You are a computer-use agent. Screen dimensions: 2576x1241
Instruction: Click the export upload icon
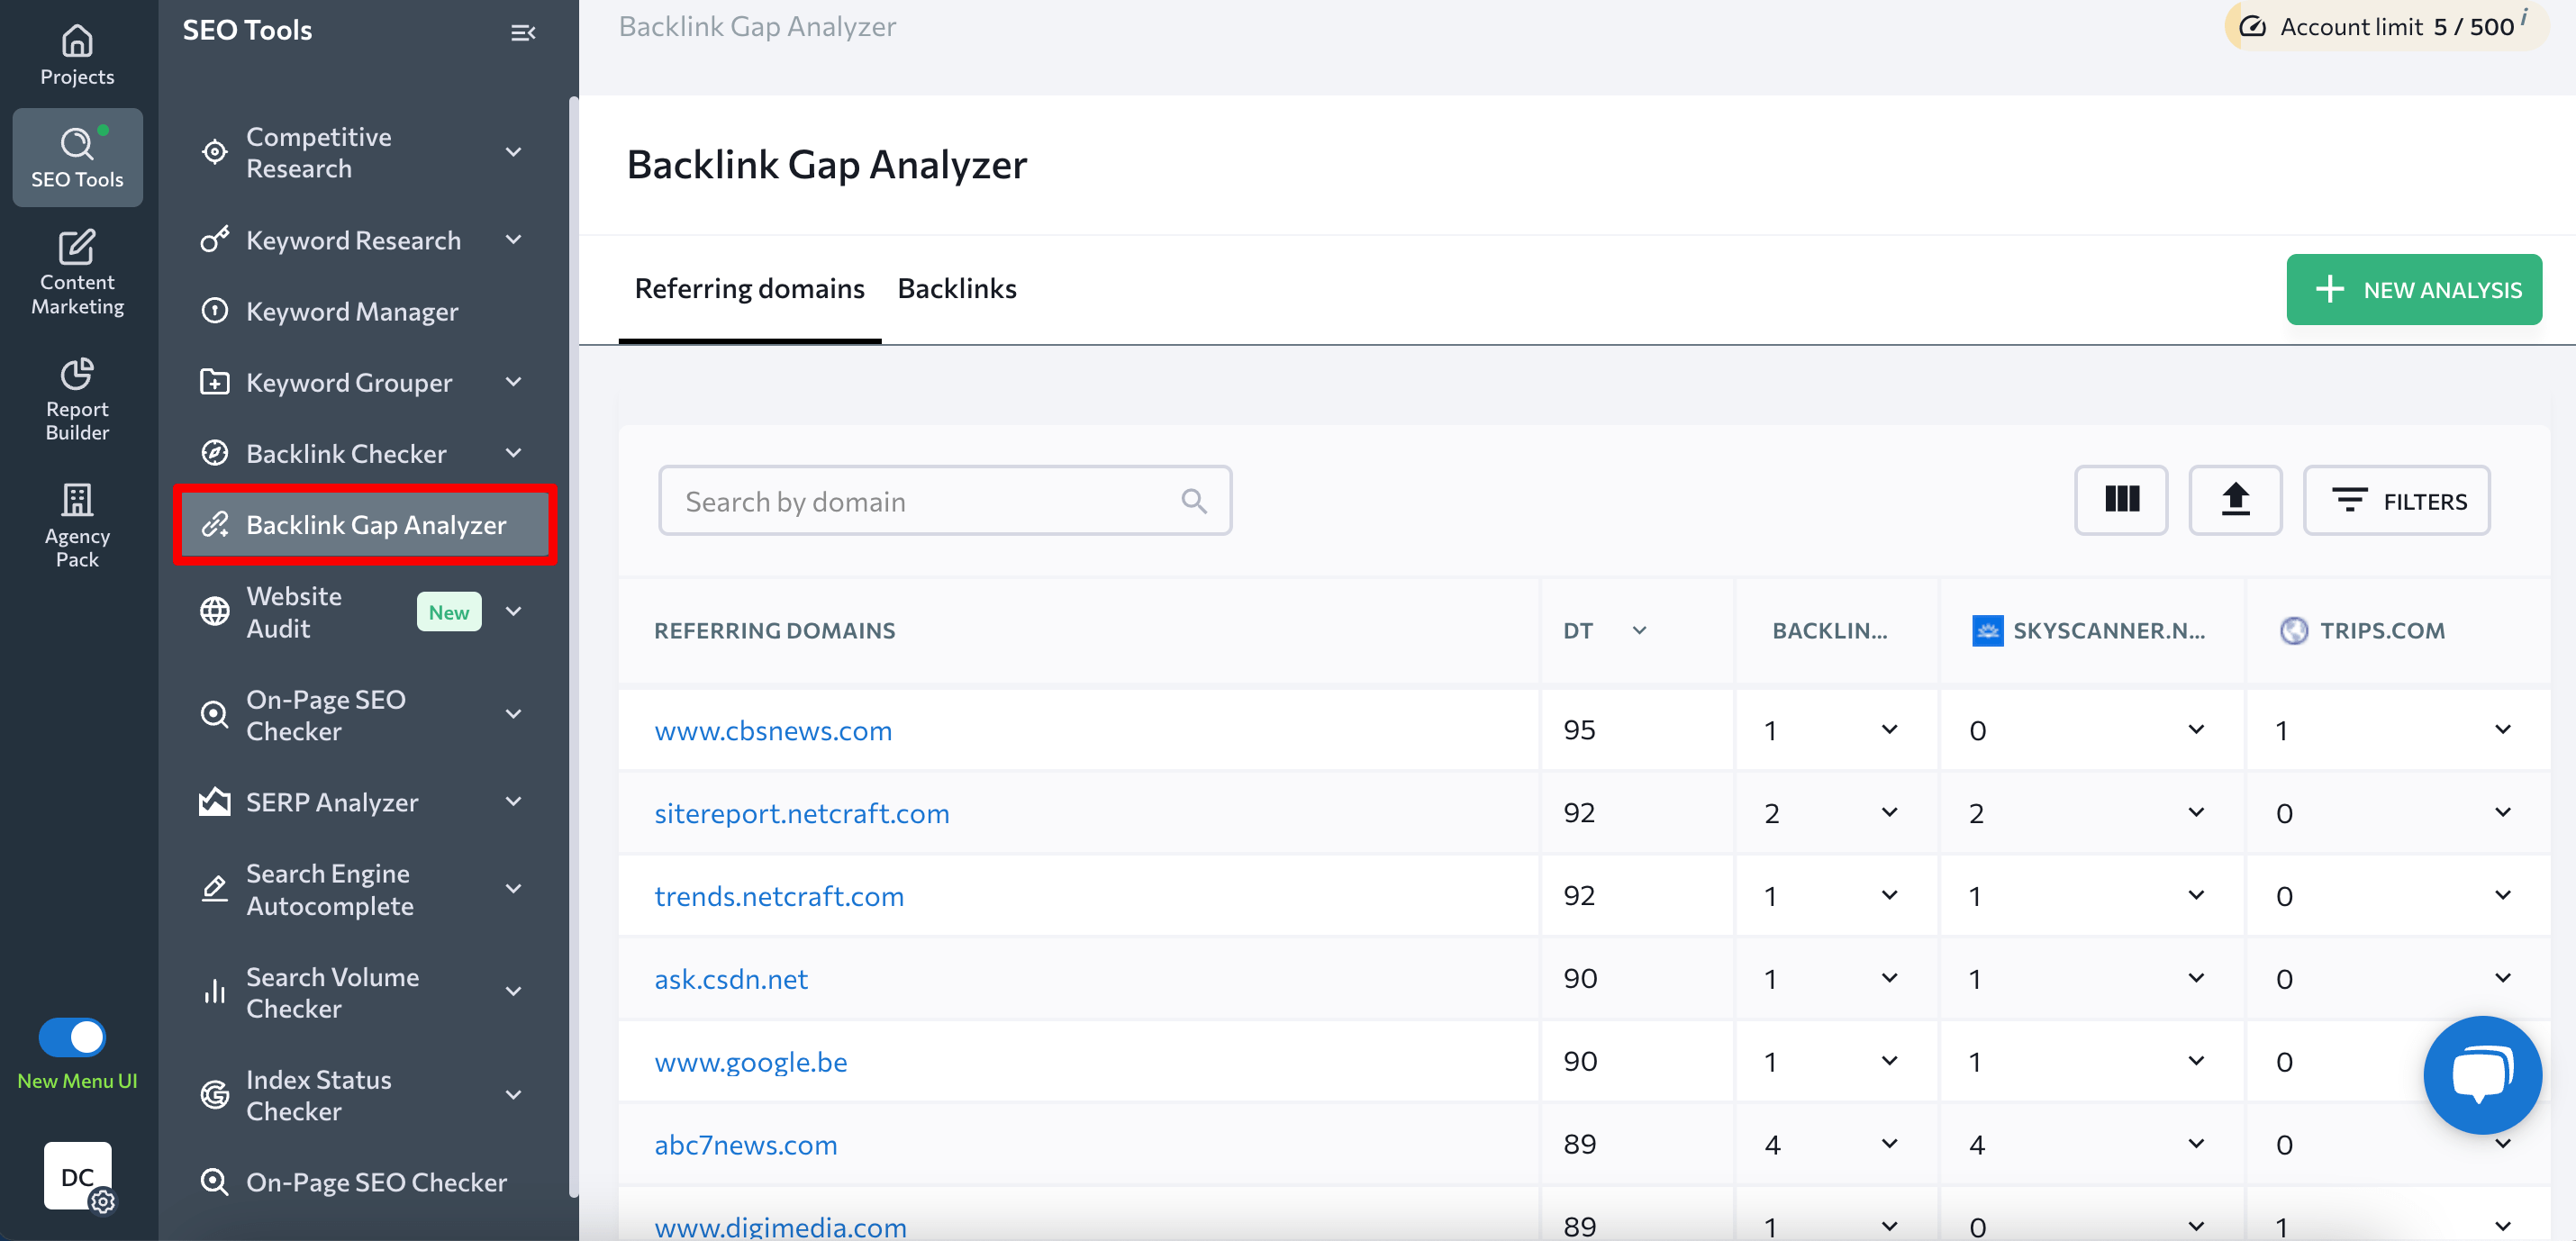tap(2236, 500)
